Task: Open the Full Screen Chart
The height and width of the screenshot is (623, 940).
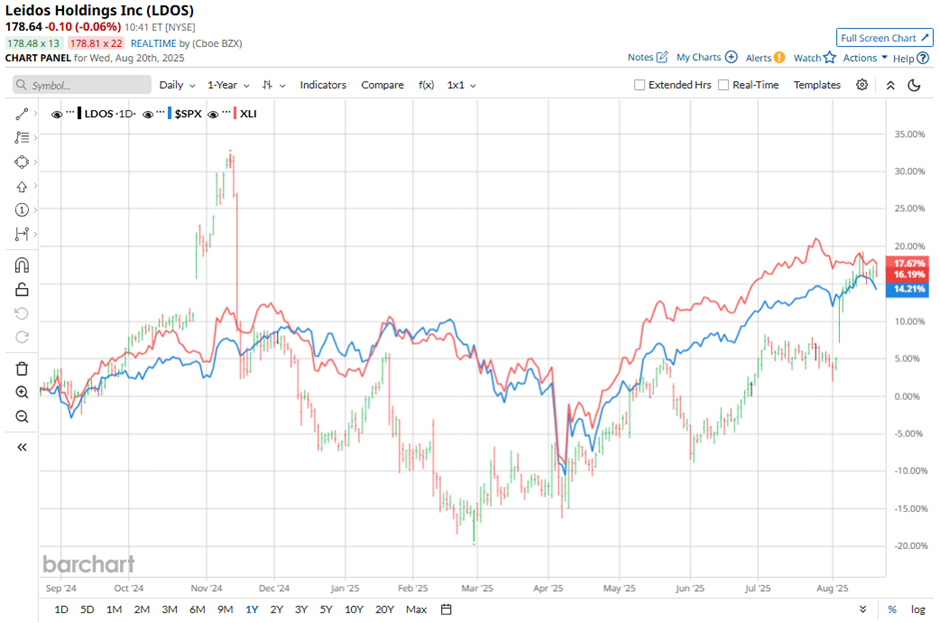Action: click(x=884, y=38)
